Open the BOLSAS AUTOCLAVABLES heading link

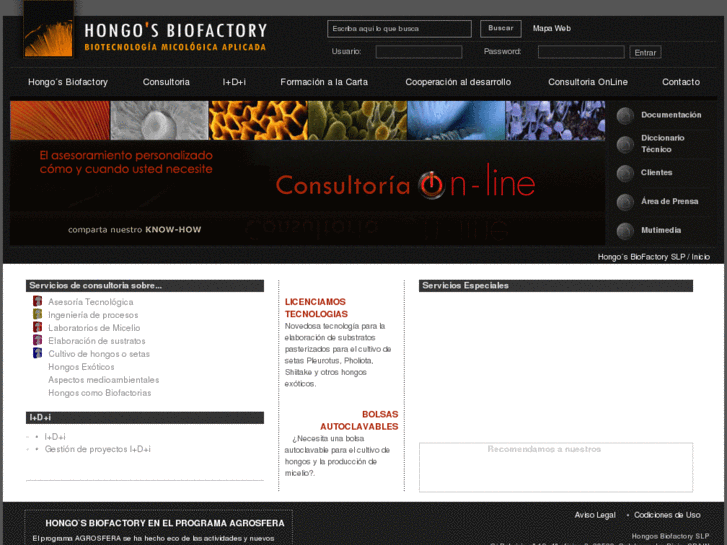pyautogui.click(x=359, y=420)
